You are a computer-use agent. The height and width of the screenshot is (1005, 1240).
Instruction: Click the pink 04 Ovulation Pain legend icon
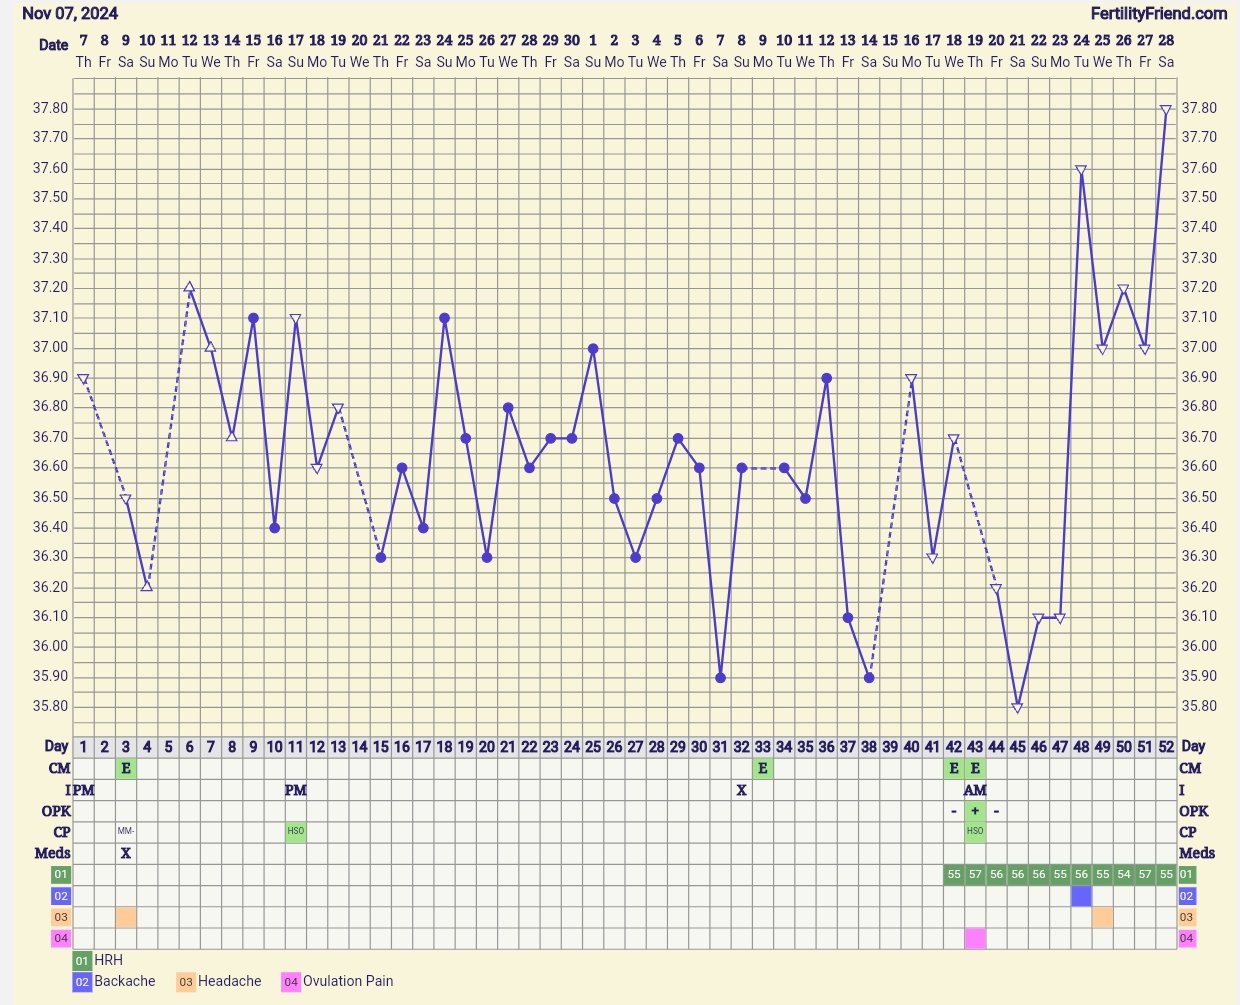pos(291,982)
